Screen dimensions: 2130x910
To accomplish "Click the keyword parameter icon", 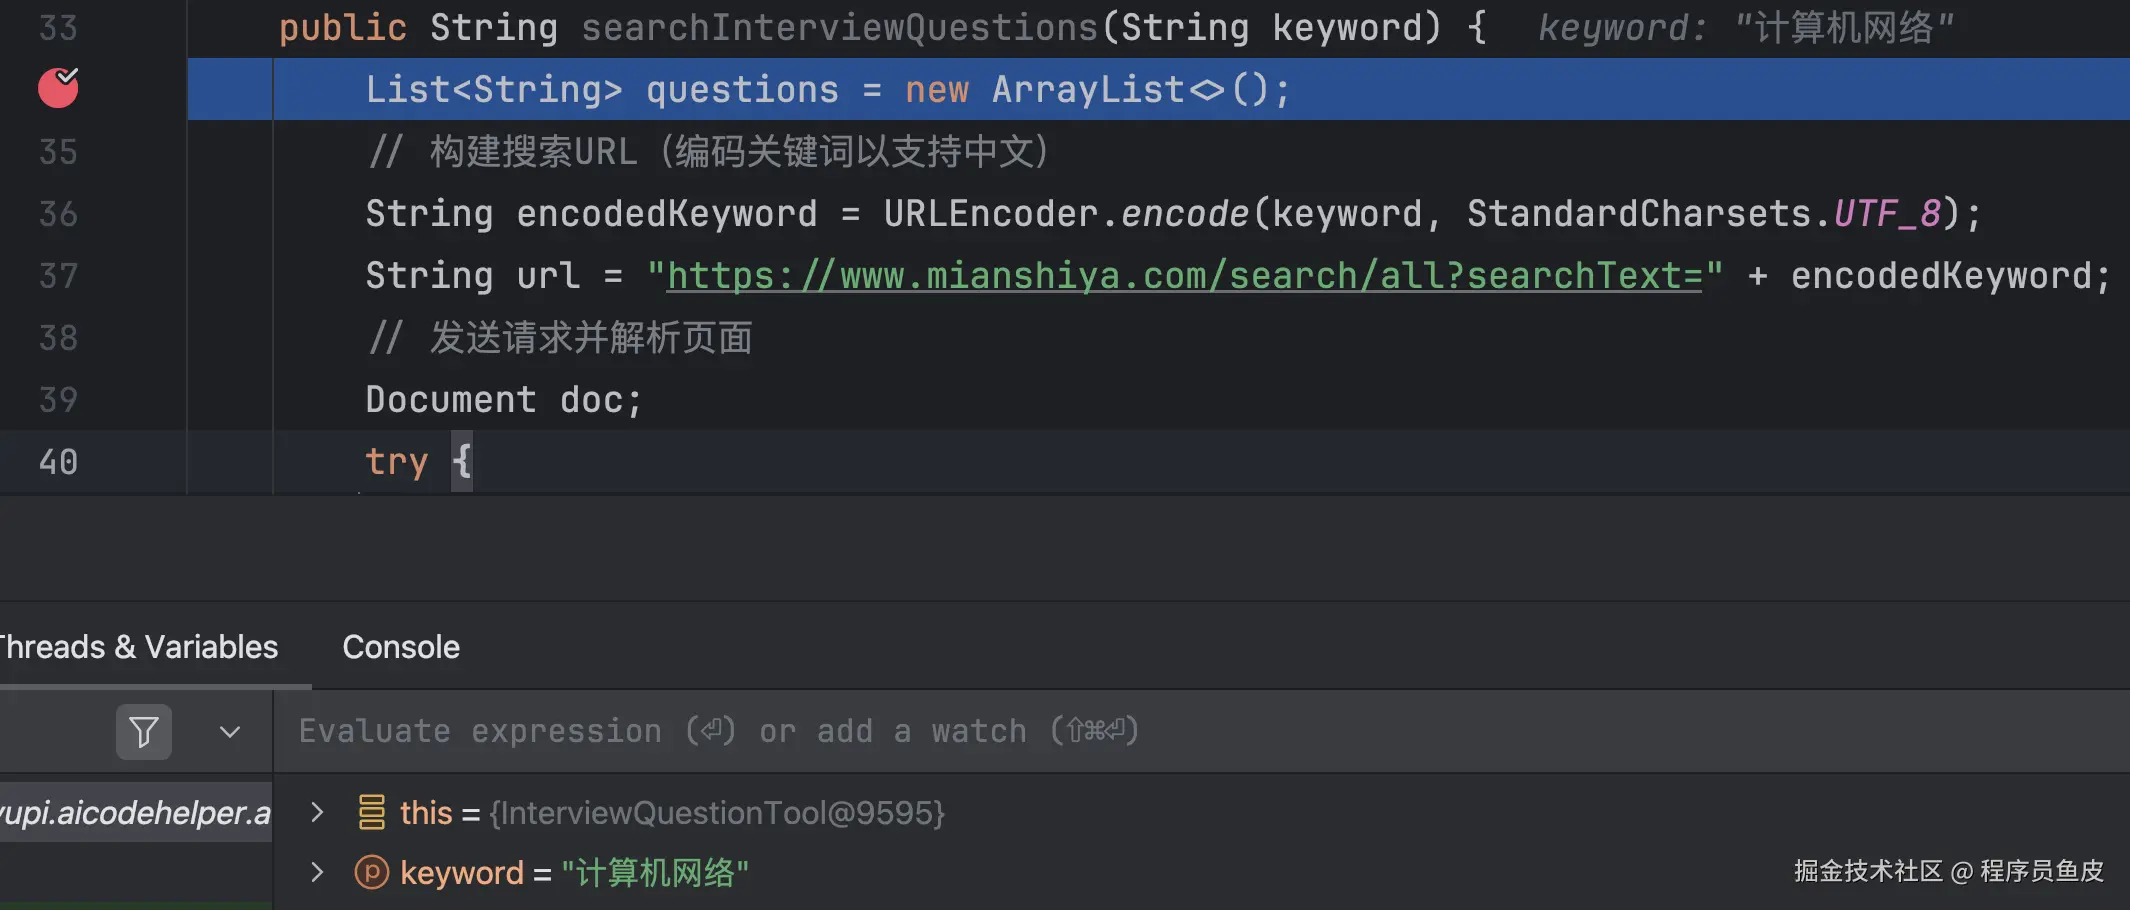I will pos(371,872).
